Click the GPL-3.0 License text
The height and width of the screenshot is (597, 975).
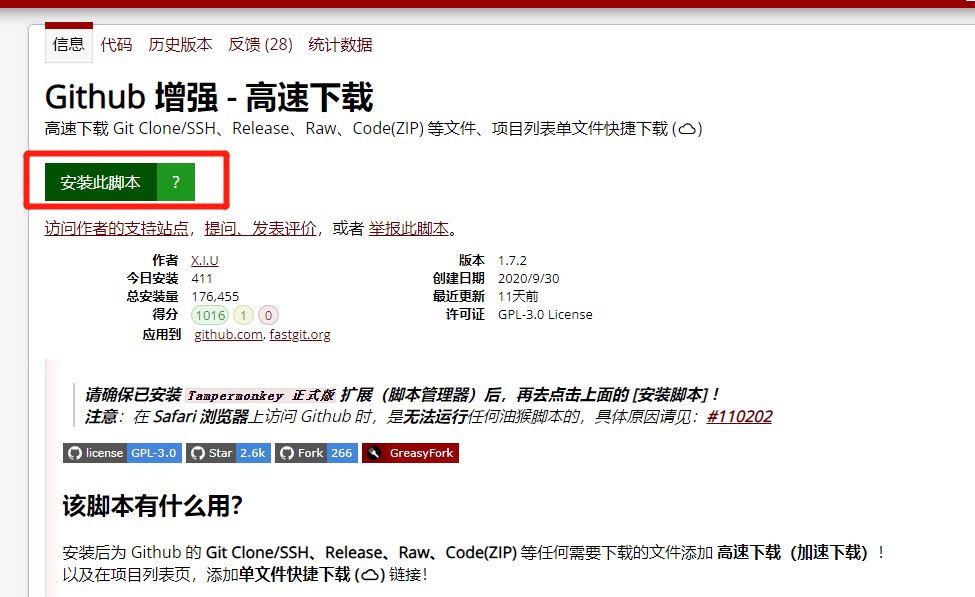pos(545,315)
